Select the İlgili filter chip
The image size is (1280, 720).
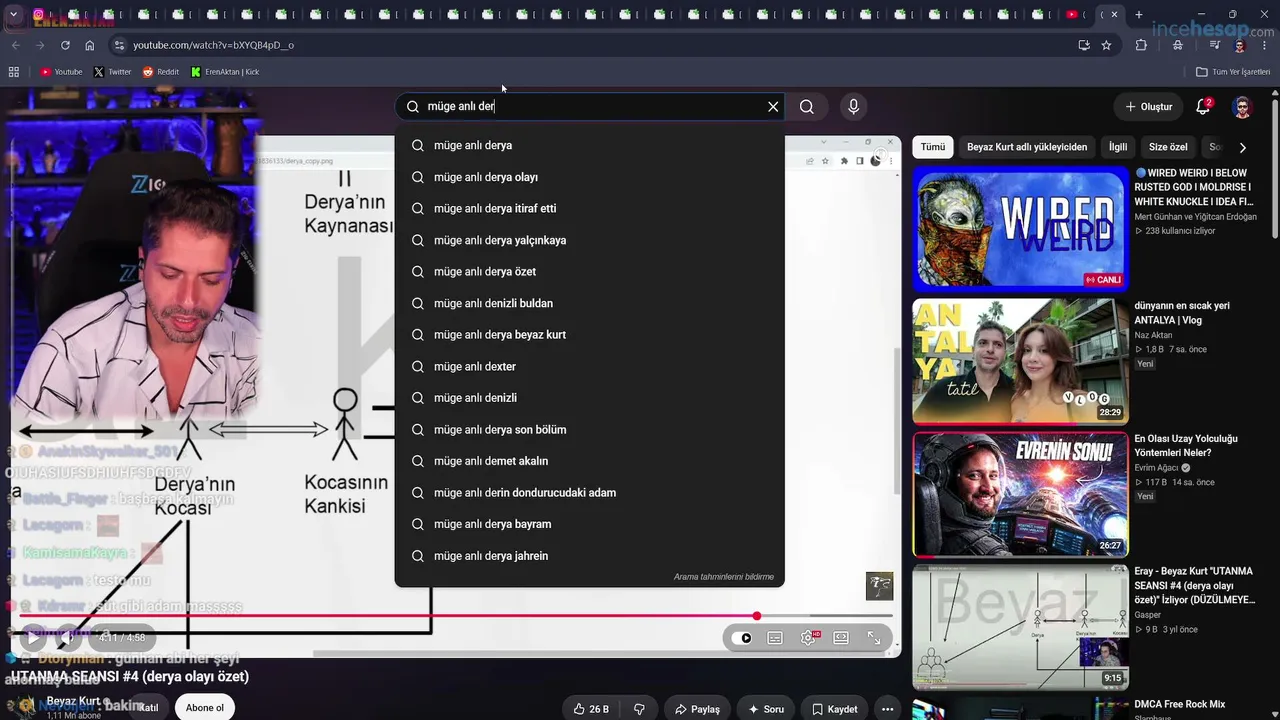(1118, 147)
